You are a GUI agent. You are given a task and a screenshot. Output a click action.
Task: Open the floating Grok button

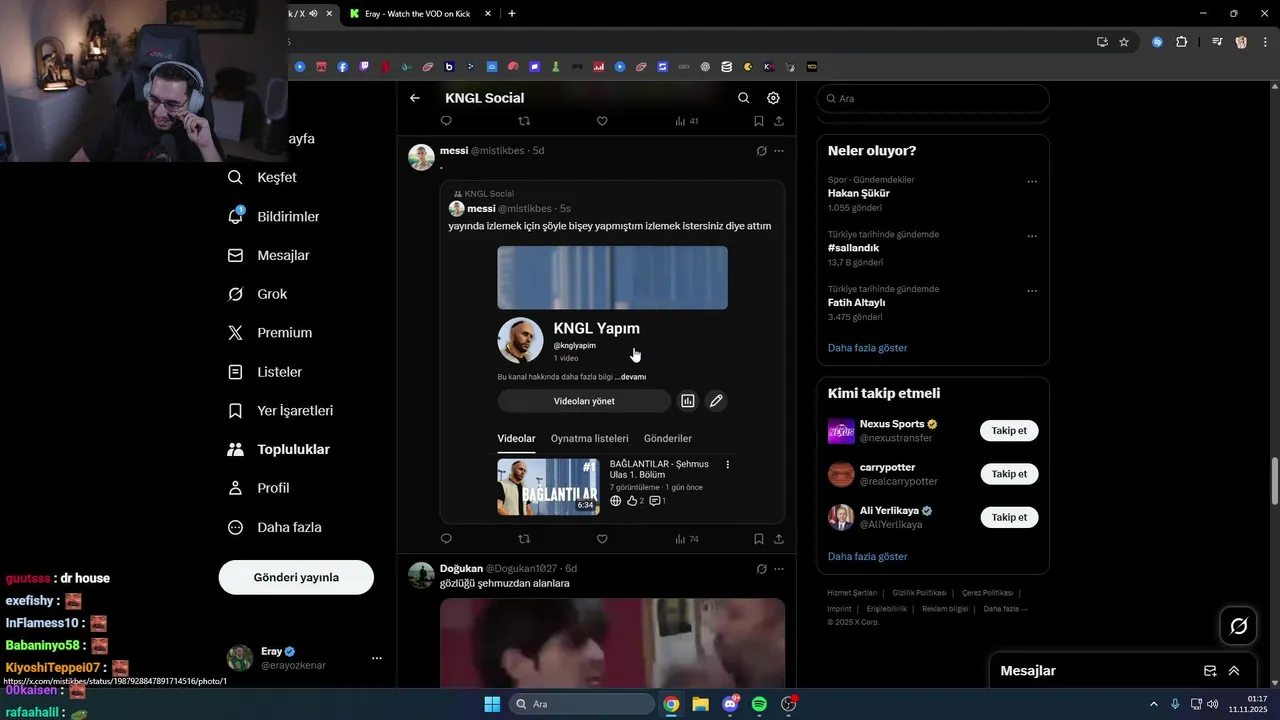tap(1238, 626)
